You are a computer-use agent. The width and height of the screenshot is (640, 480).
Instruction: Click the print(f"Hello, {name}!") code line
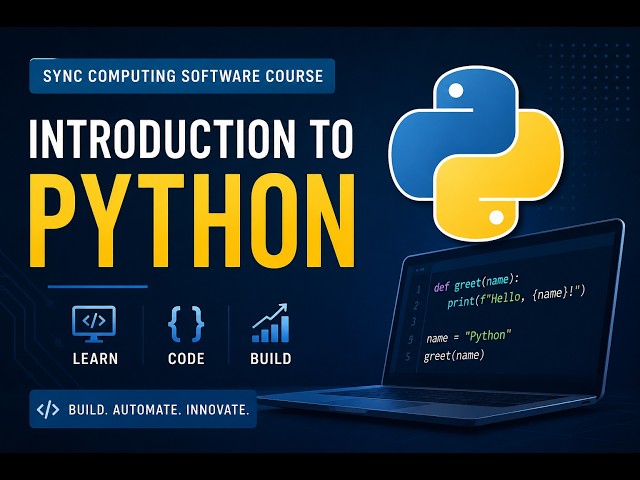[x=516, y=297]
